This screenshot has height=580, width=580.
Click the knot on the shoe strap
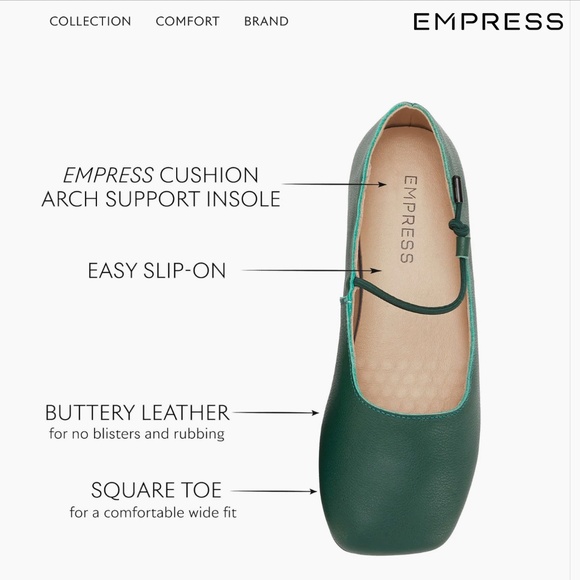(x=459, y=226)
